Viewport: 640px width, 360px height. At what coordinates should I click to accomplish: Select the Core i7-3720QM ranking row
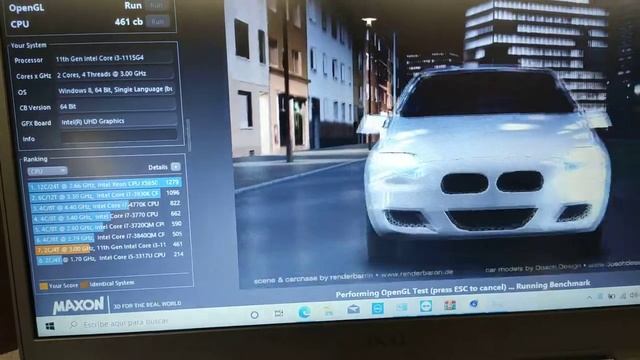click(x=108, y=227)
